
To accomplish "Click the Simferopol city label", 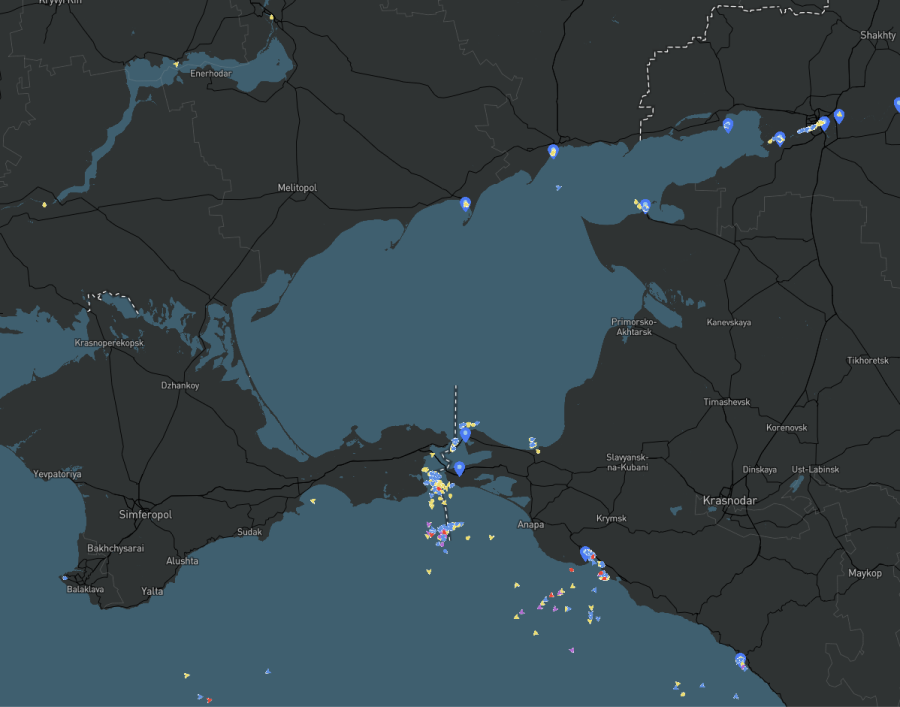I will coord(146,514).
